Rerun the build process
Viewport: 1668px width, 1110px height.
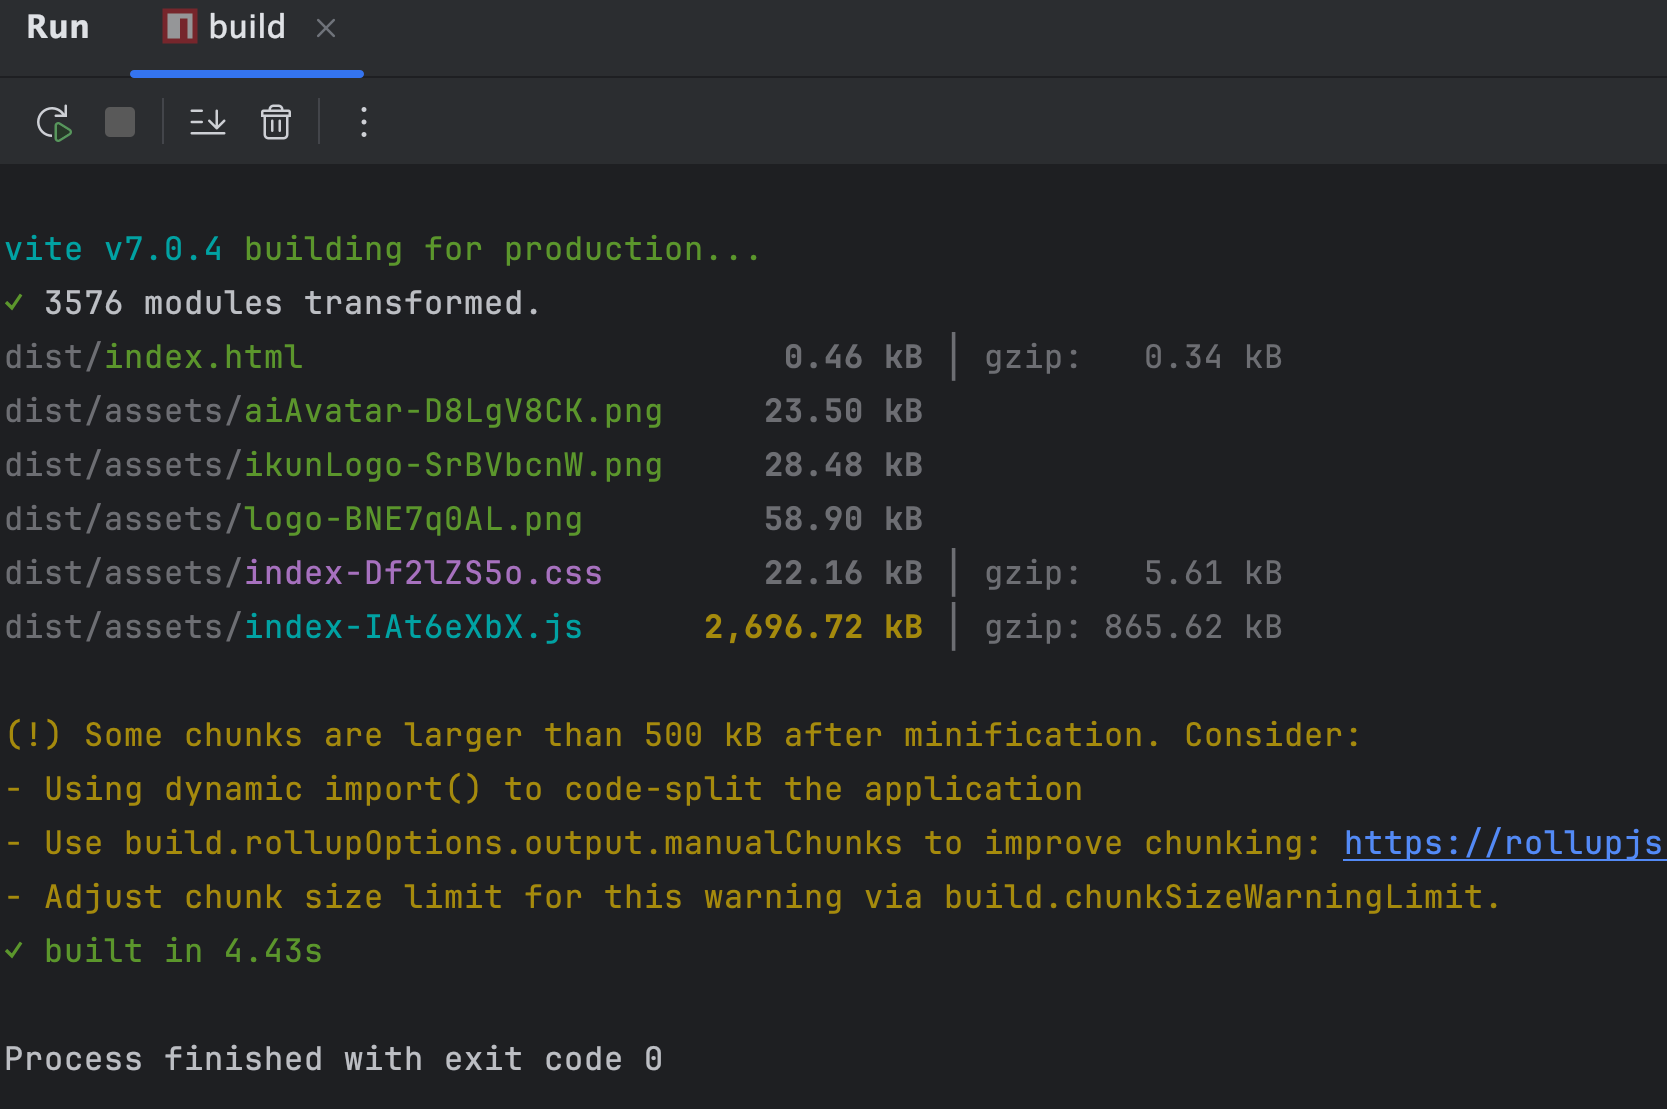click(x=54, y=123)
